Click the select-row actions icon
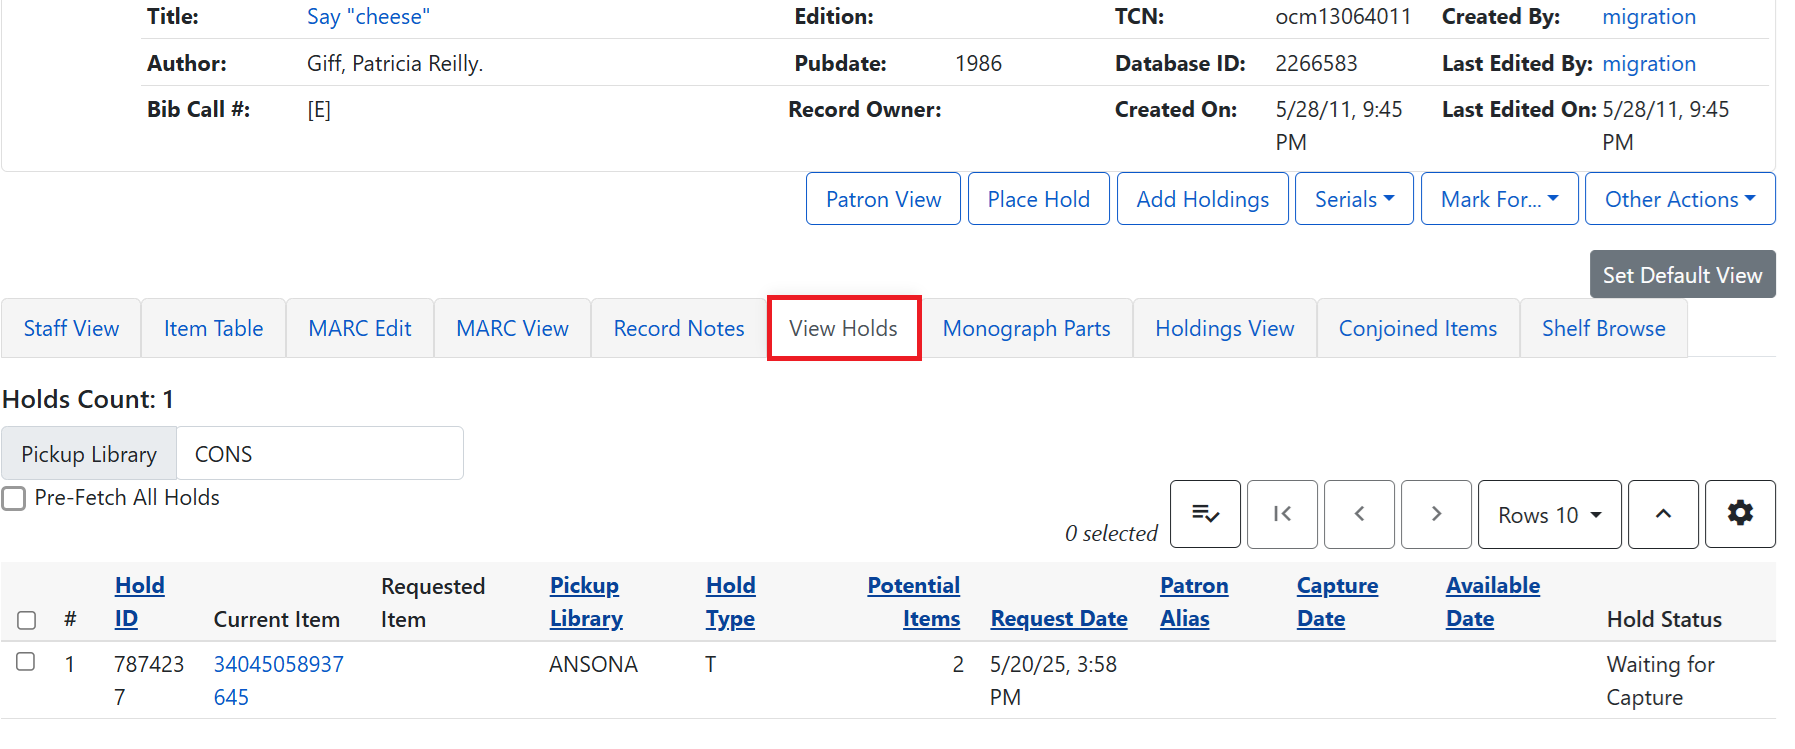This screenshot has width=1795, height=749. 1205,514
